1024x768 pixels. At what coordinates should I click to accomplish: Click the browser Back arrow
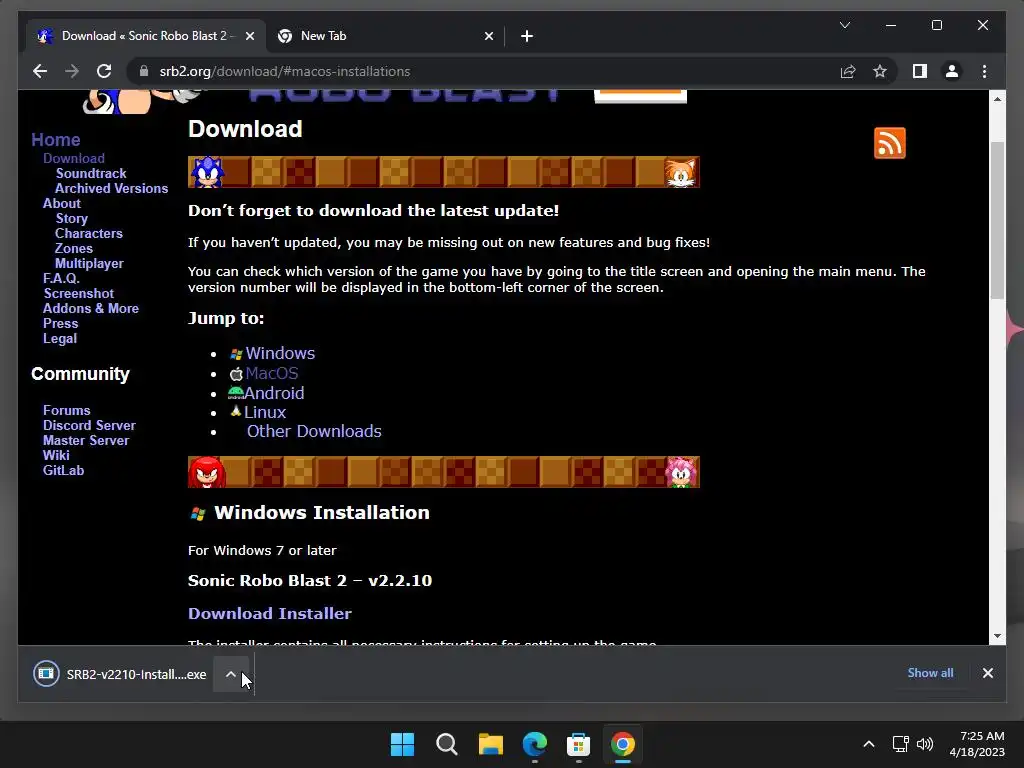pos(40,71)
